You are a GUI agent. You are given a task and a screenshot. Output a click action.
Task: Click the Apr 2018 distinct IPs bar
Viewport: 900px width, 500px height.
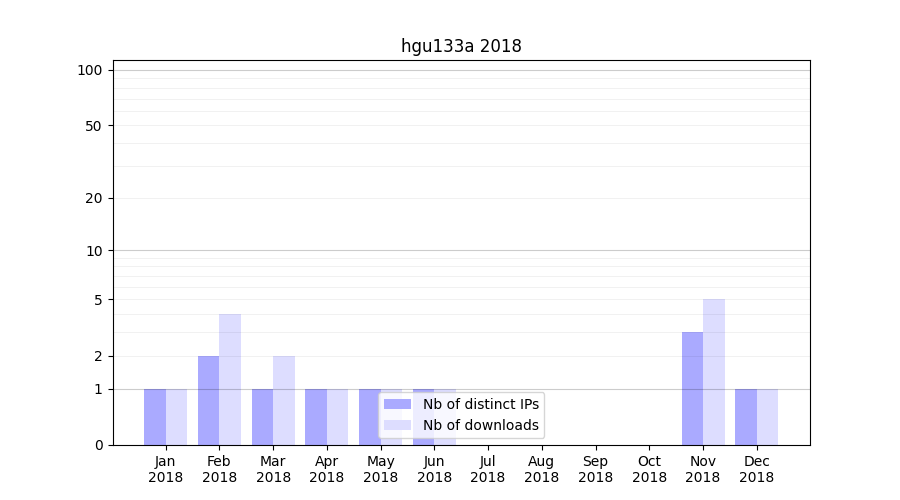pos(316,417)
